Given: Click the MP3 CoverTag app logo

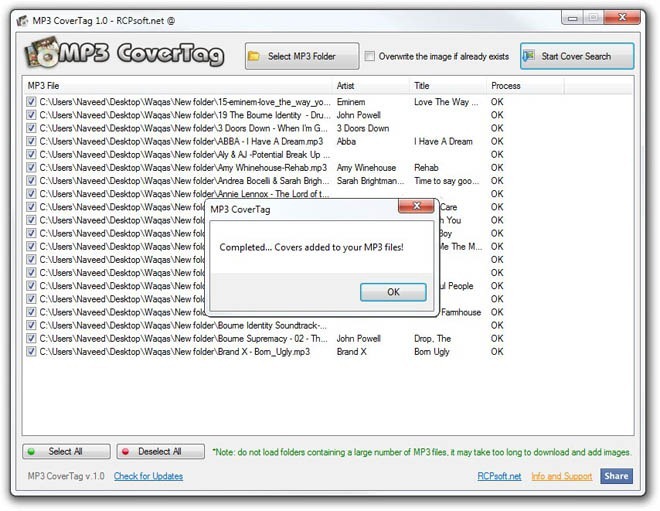Looking at the screenshot, I should [x=124, y=53].
